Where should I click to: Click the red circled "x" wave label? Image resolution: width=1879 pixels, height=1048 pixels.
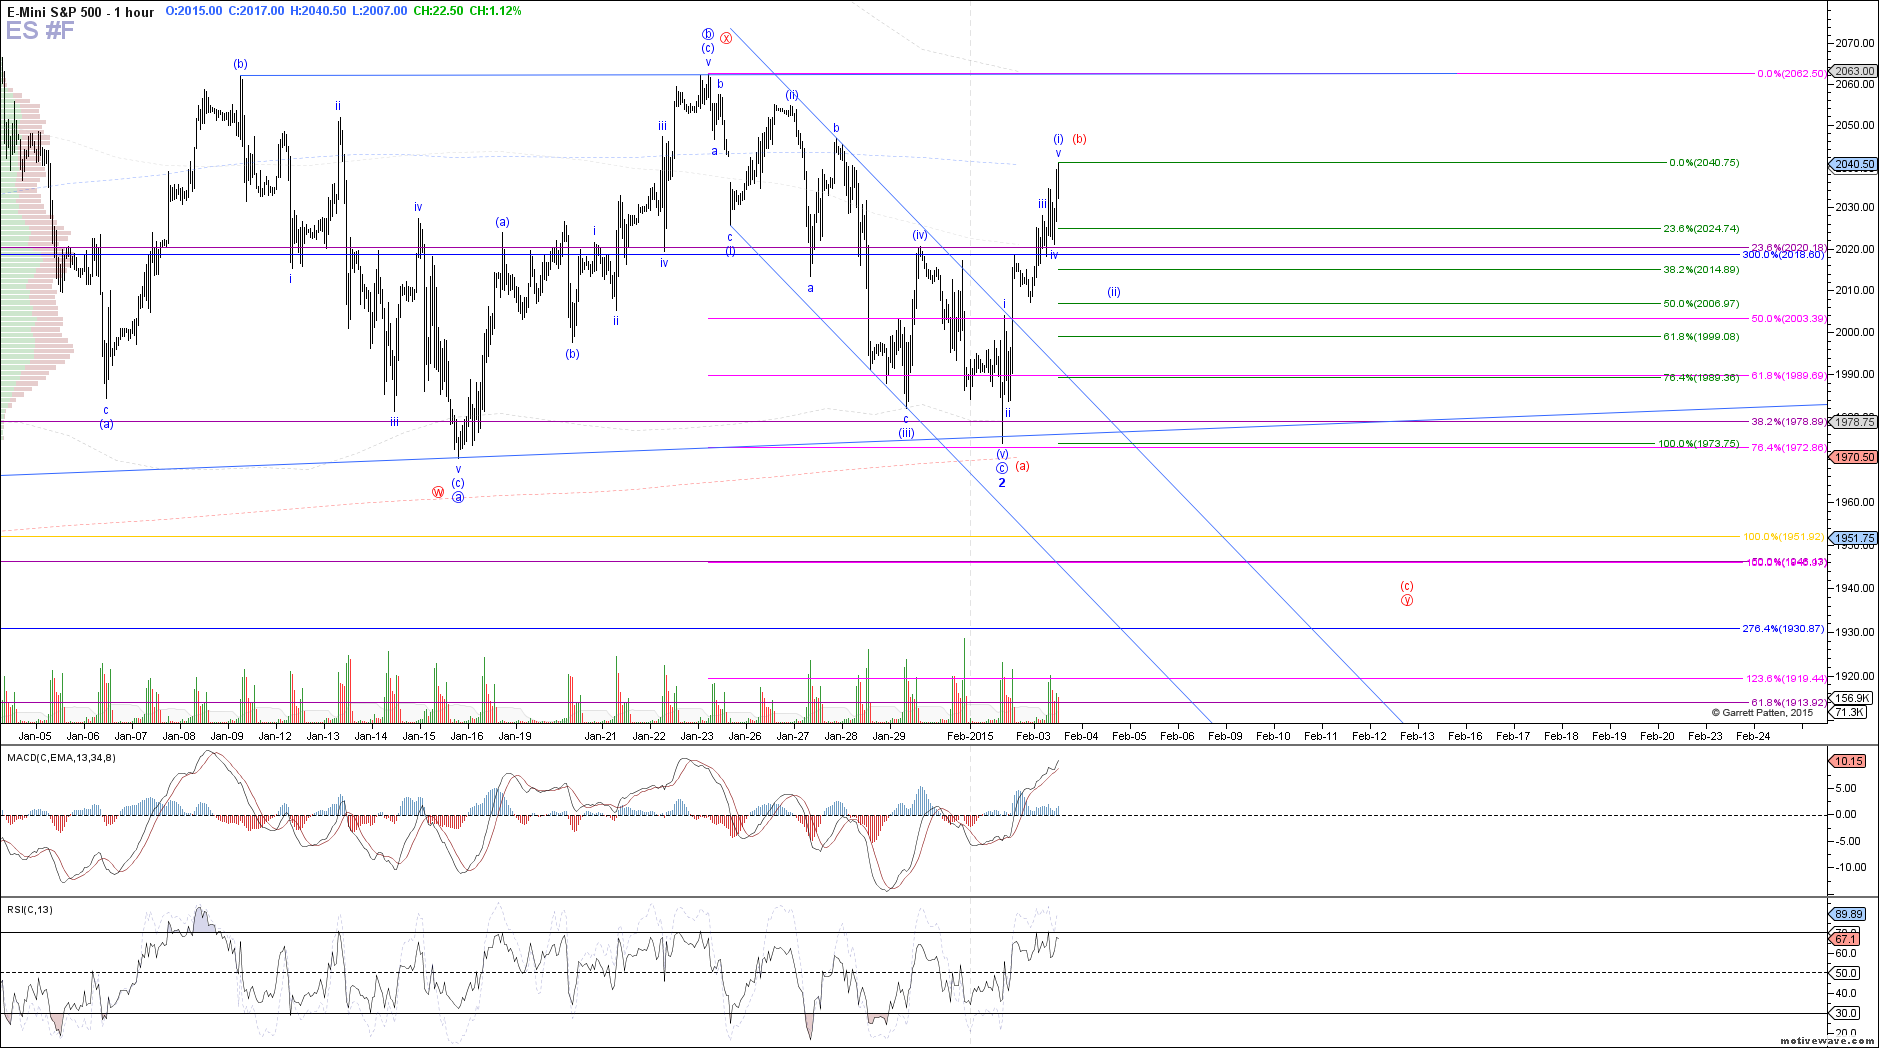[726, 38]
